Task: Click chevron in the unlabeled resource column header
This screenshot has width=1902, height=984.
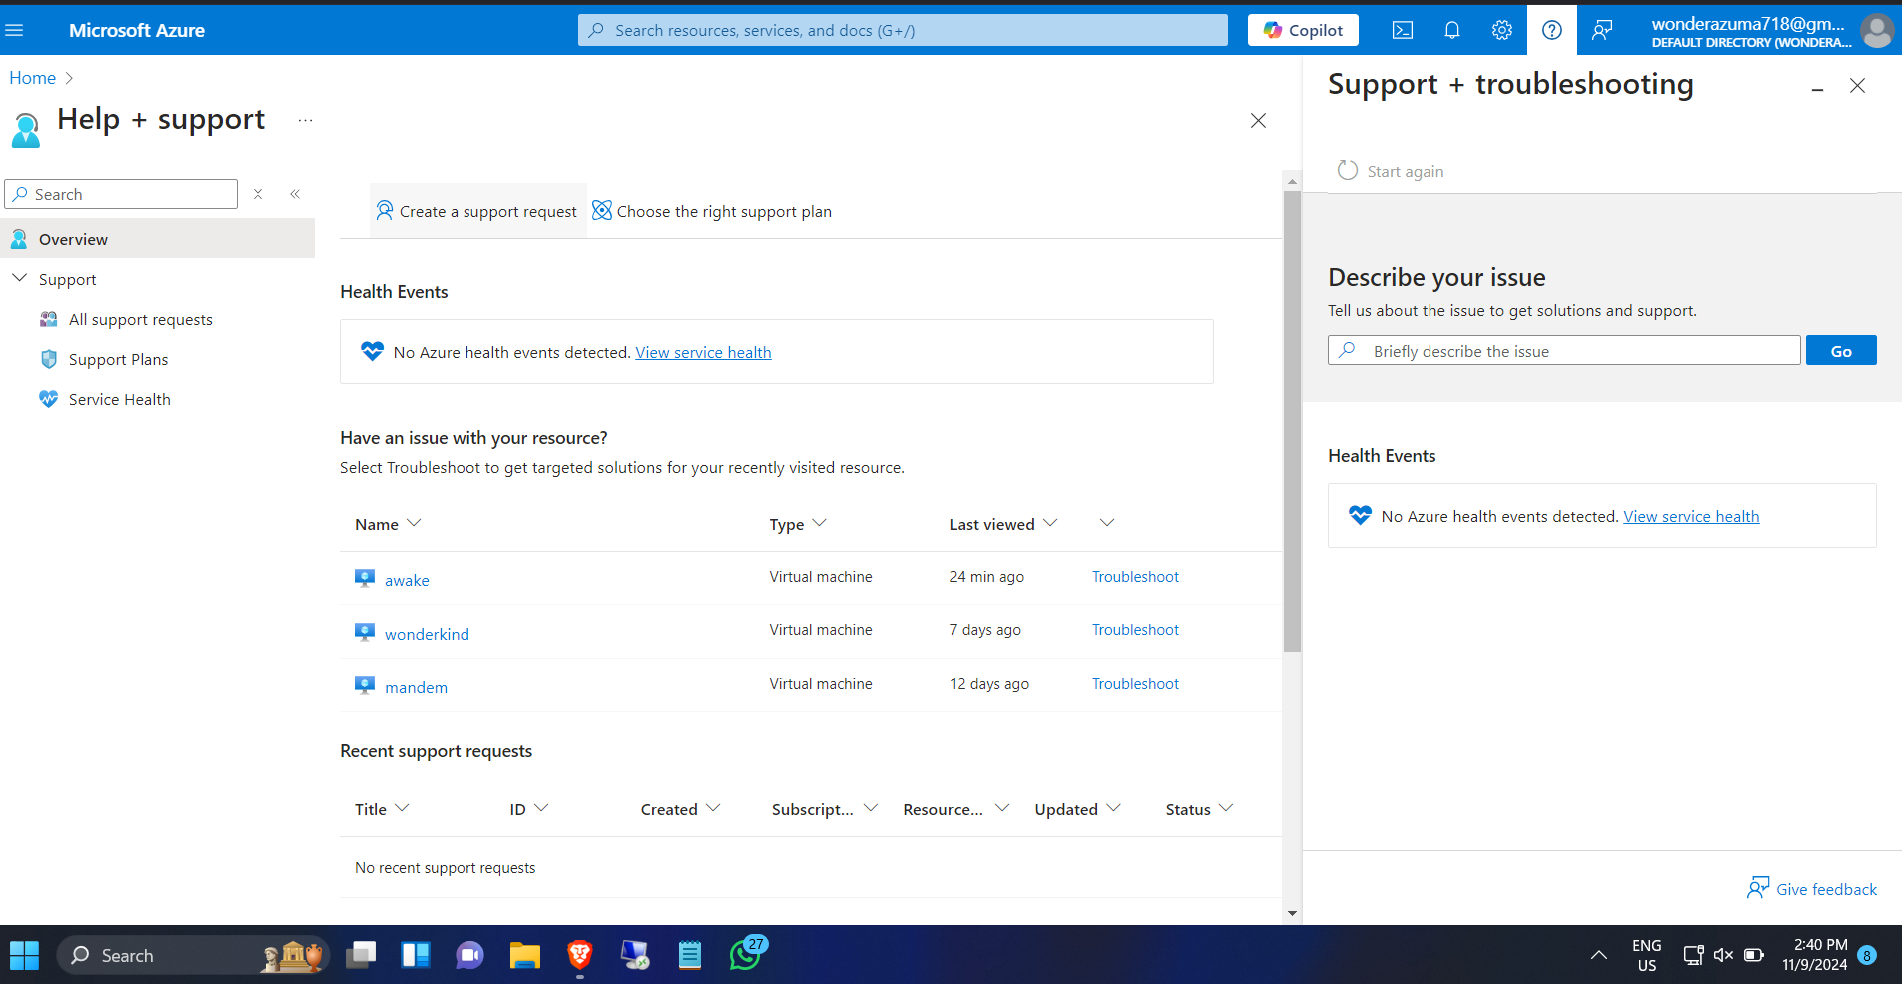Action: [x=1107, y=523]
